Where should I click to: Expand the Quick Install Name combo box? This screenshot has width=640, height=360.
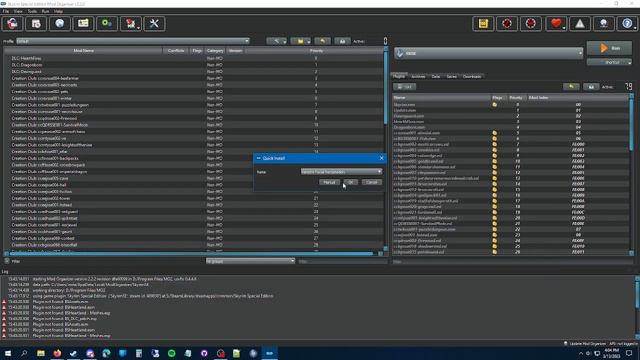click(x=341, y=172)
